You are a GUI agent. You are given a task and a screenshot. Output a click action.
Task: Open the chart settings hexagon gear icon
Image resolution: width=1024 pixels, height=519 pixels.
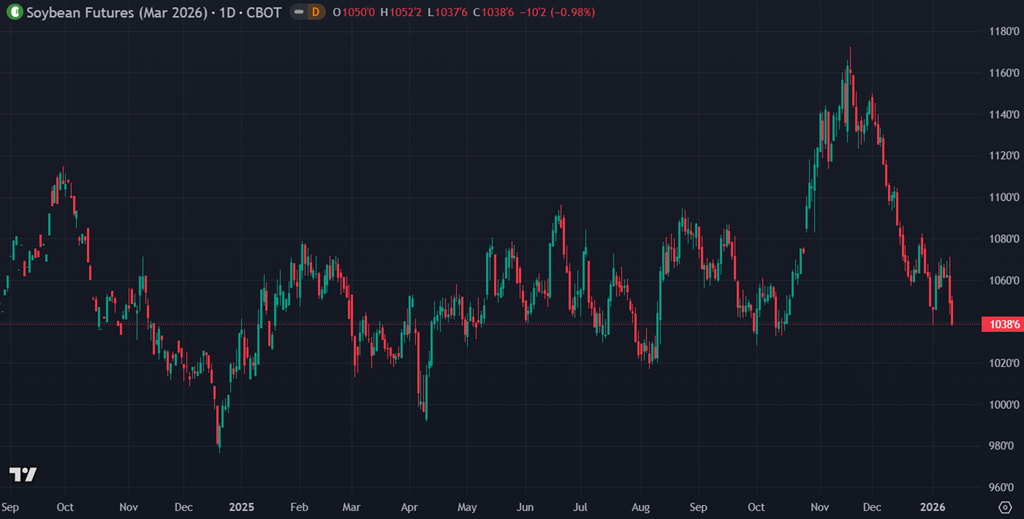click(x=1003, y=506)
